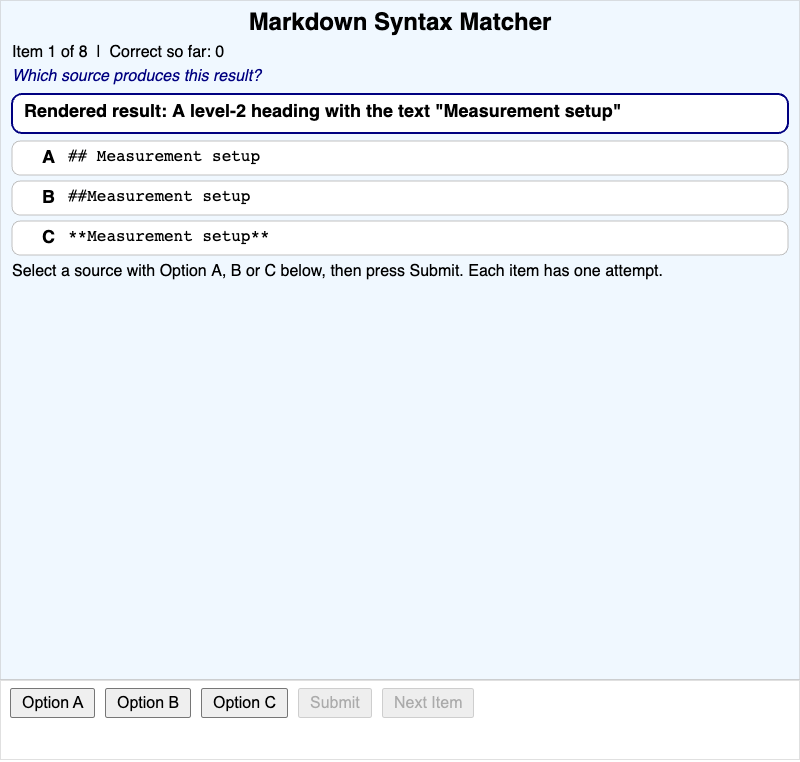Click the 'Rendered result' description box
This screenshot has height=762, width=800.
point(400,113)
